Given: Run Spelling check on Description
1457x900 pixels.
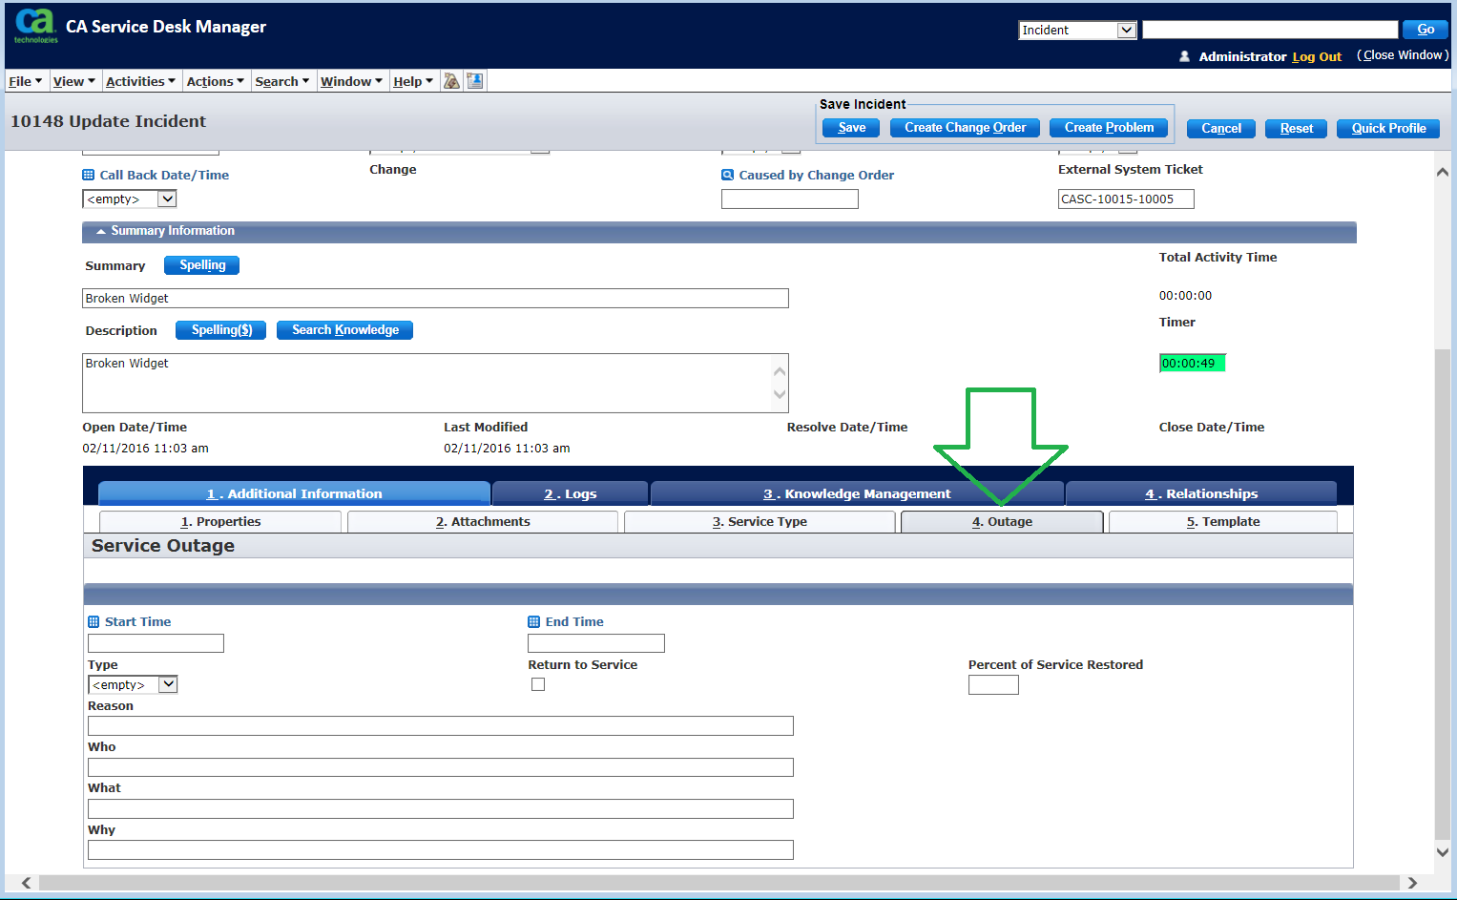Looking at the screenshot, I should 221,330.
